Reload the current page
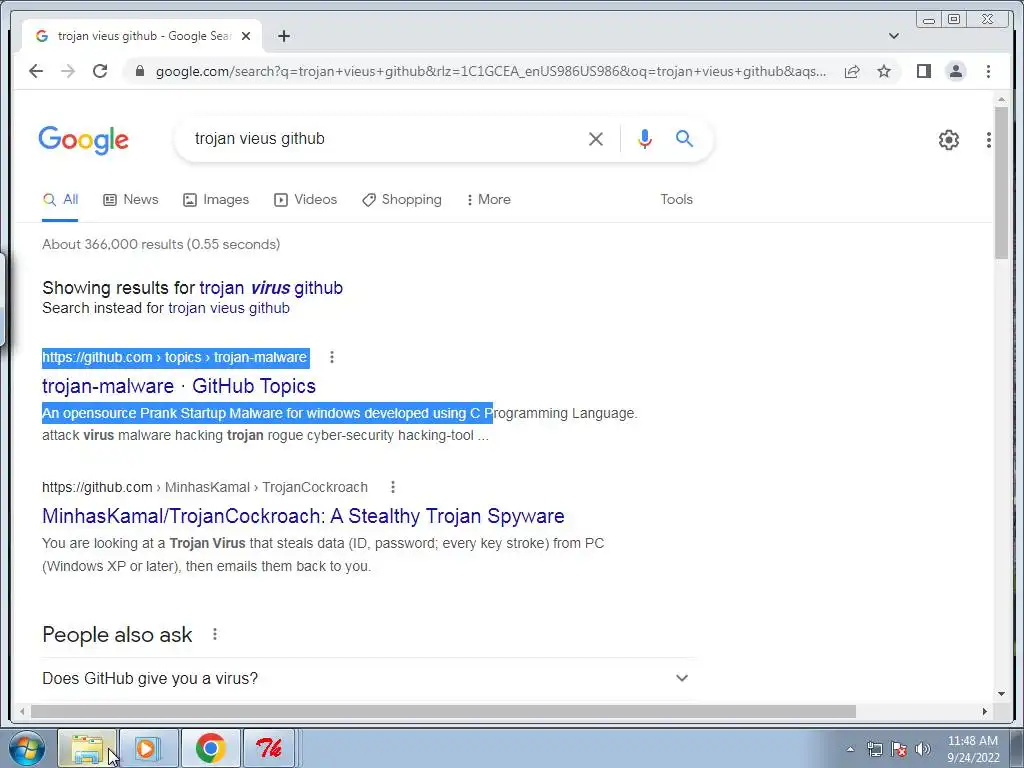This screenshot has width=1024, height=768. 100,71
